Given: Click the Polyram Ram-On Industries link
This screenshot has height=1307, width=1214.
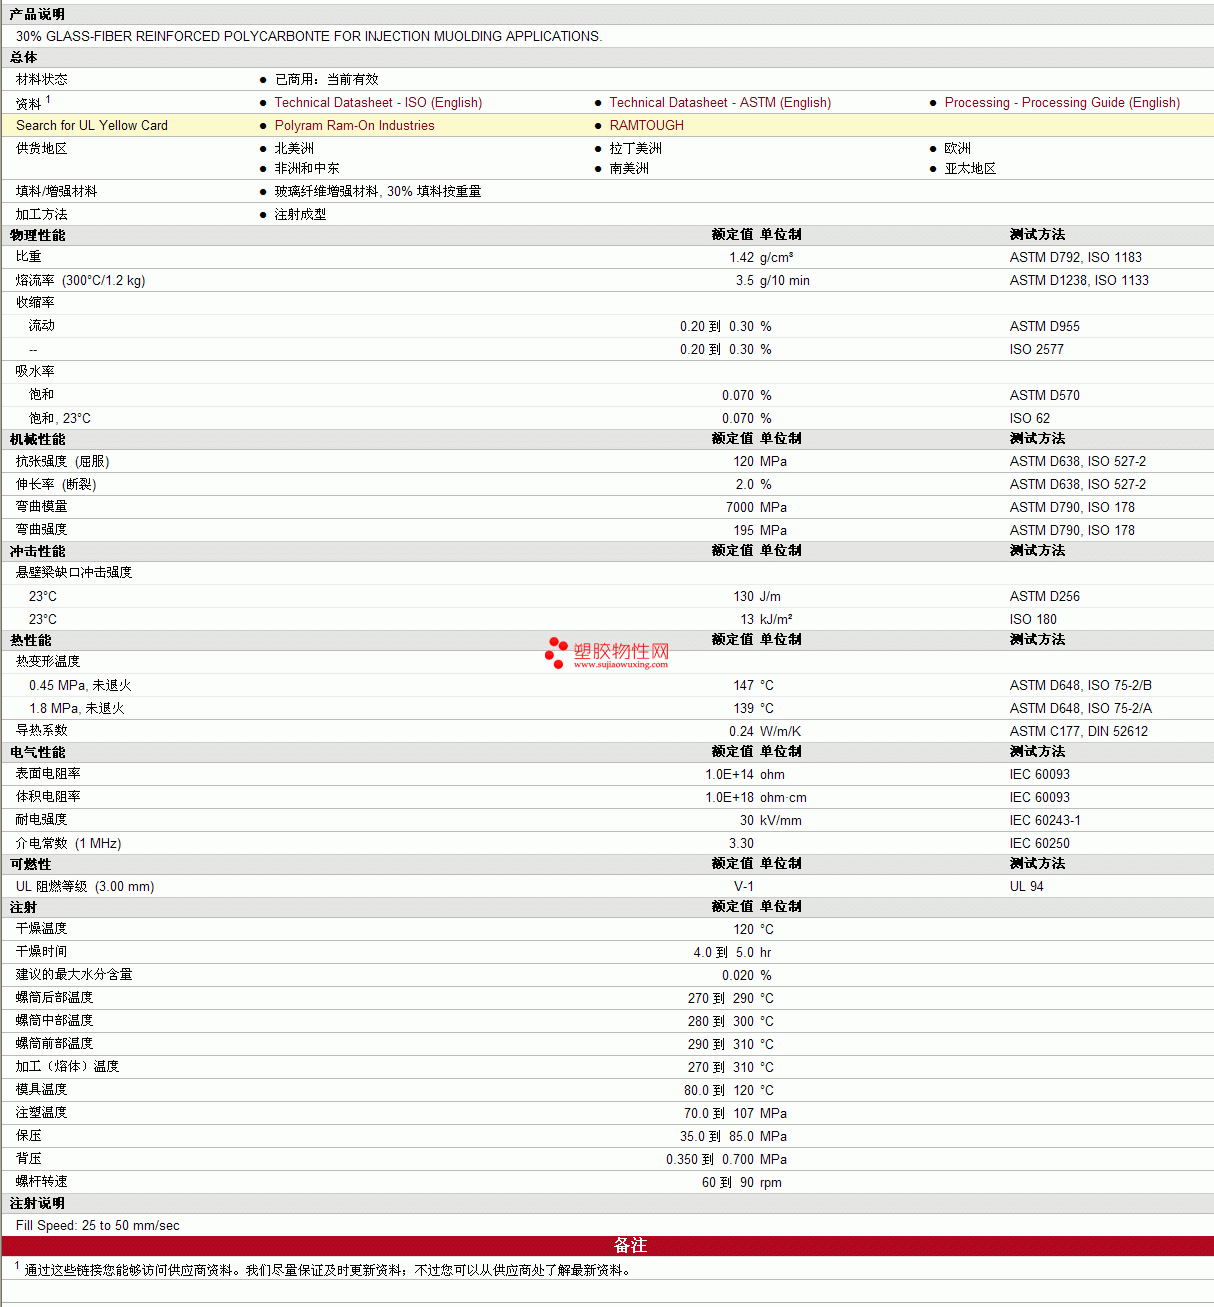Looking at the screenshot, I should click(x=355, y=126).
